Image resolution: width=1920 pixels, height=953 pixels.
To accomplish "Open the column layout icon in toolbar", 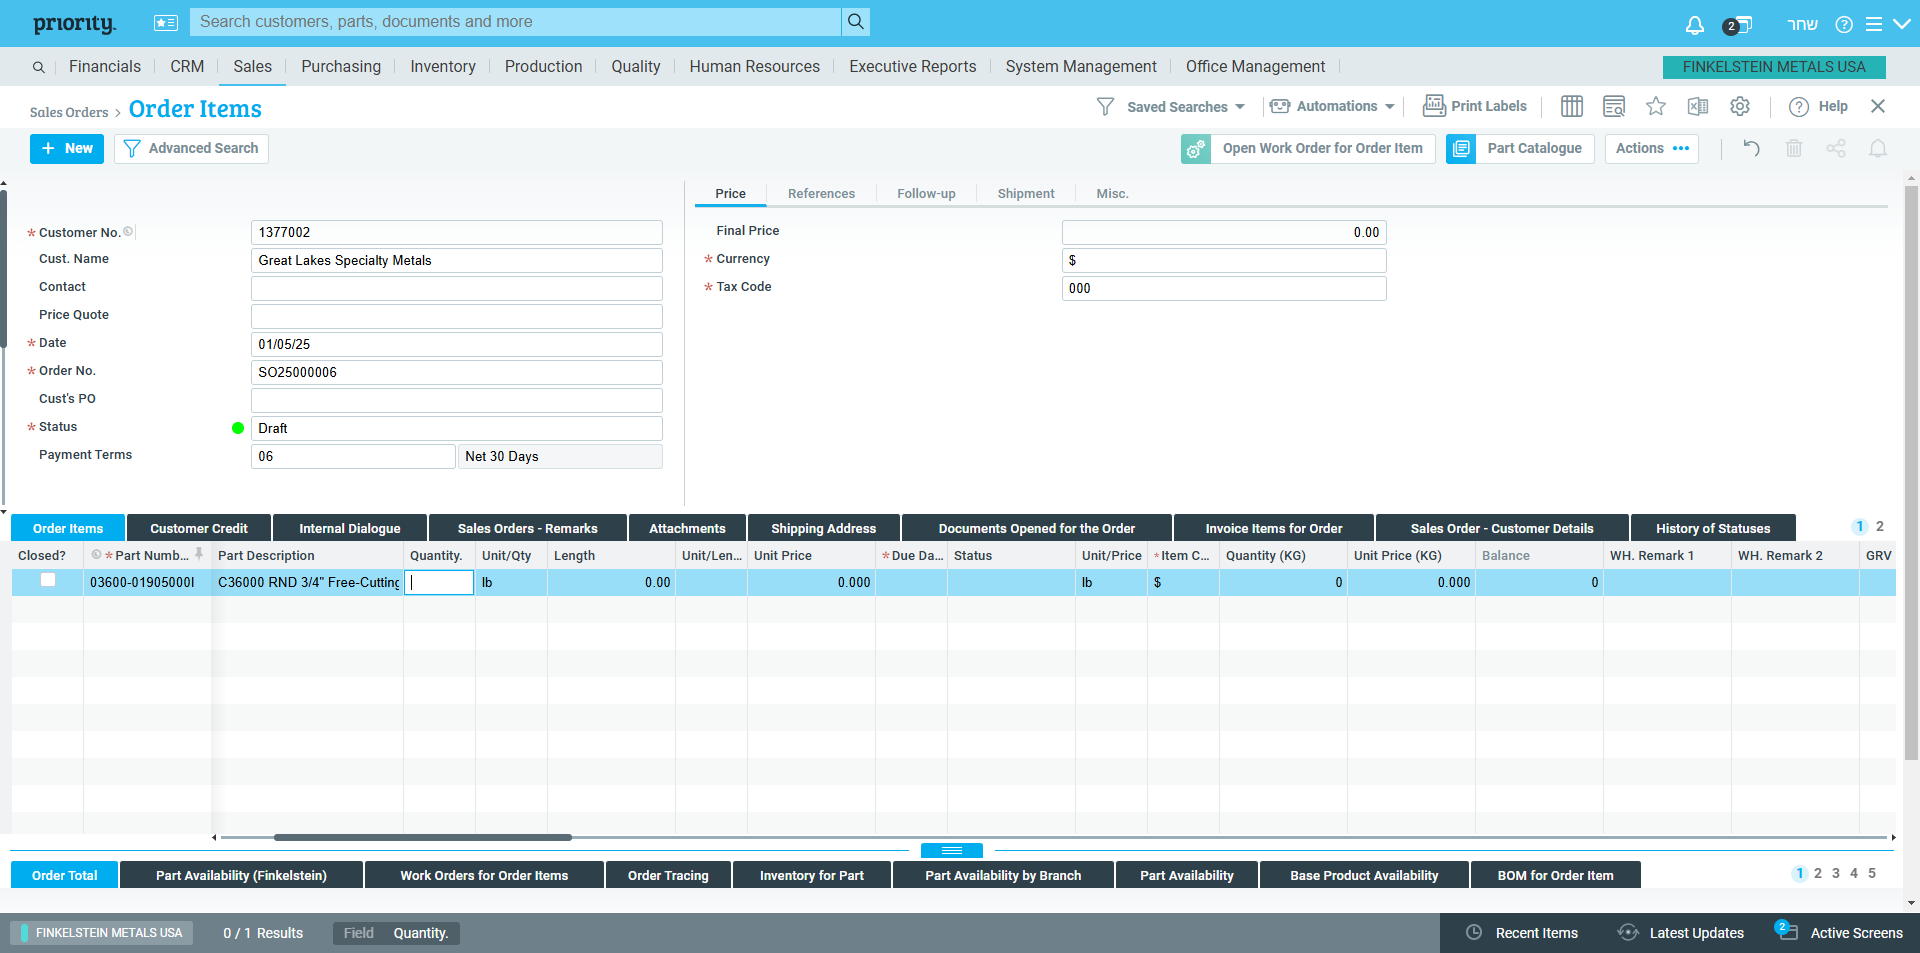I will [x=1572, y=106].
